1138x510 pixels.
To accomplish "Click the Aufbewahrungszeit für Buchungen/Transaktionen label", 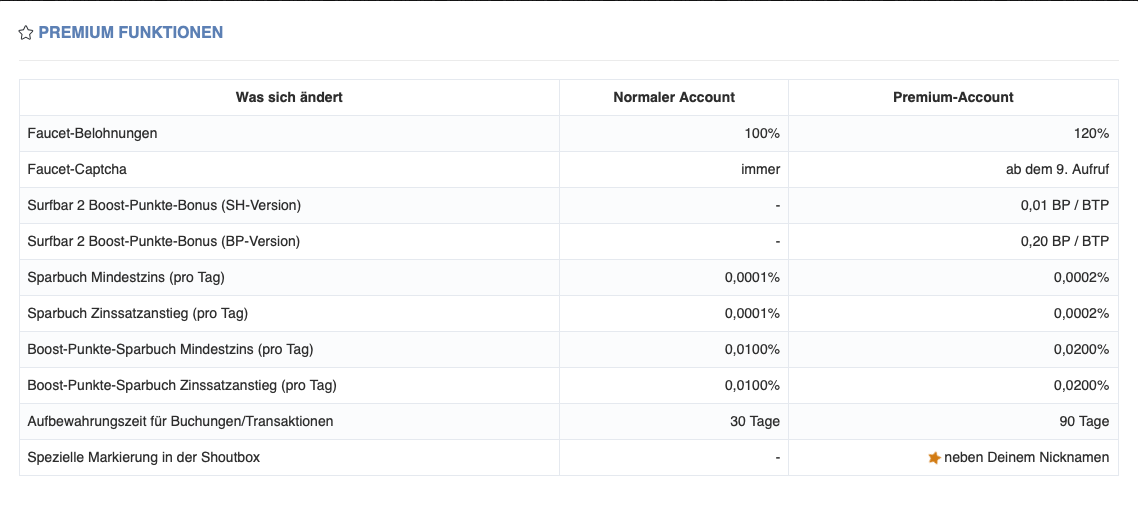I will coord(180,421).
